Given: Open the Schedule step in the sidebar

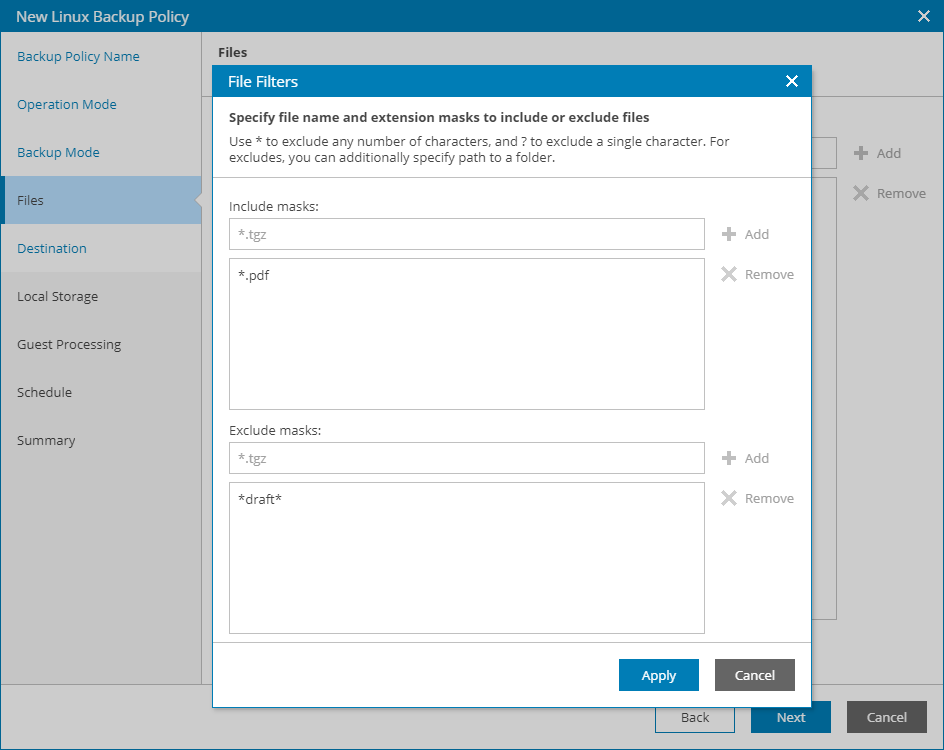Looking at the screenshot, I should pyautogui.click(x=44, y=392).
